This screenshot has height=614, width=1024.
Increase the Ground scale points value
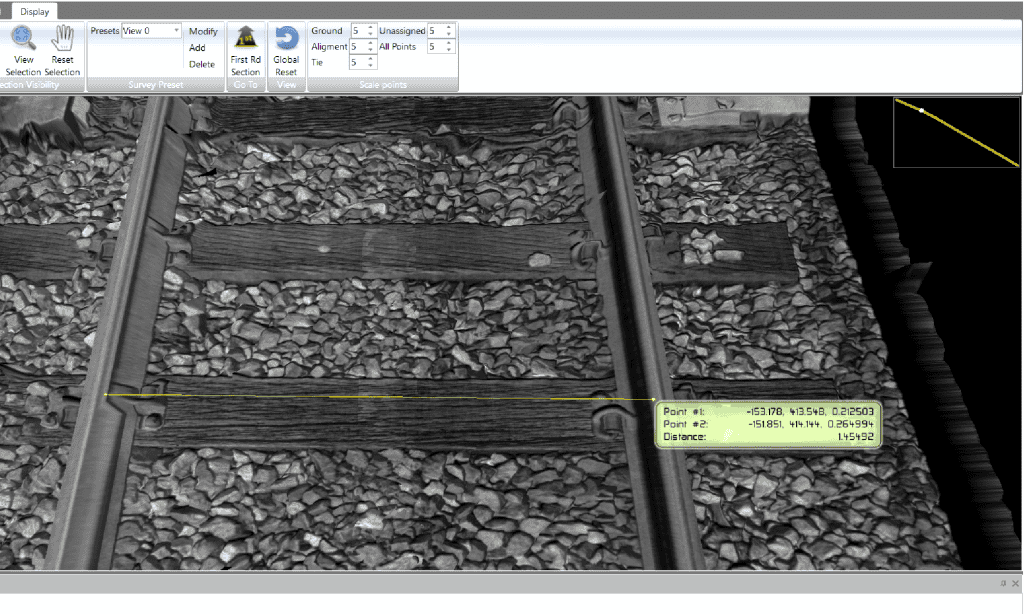click(x=369, y=27)
